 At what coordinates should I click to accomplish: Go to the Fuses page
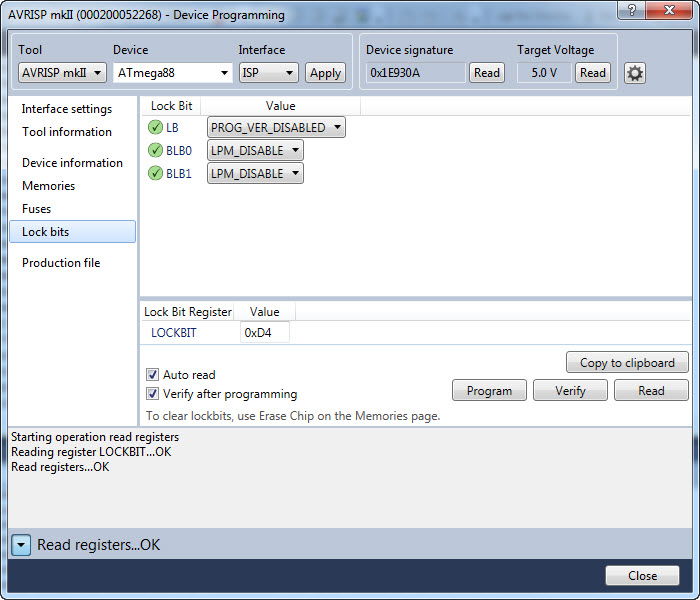[x=37, y=208]
